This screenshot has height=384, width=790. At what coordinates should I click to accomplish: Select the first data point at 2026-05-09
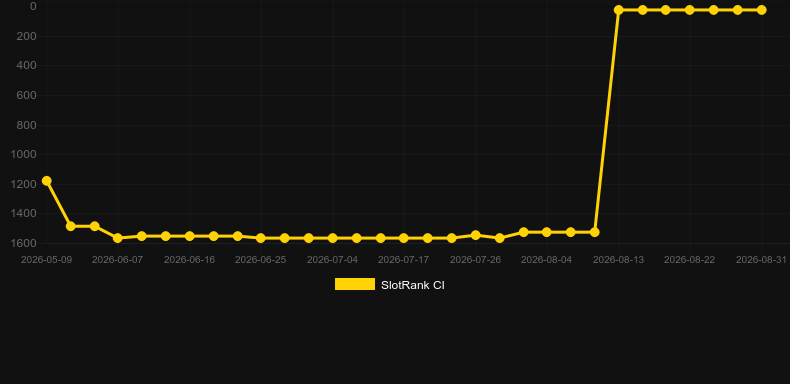[x=46, y=180]
